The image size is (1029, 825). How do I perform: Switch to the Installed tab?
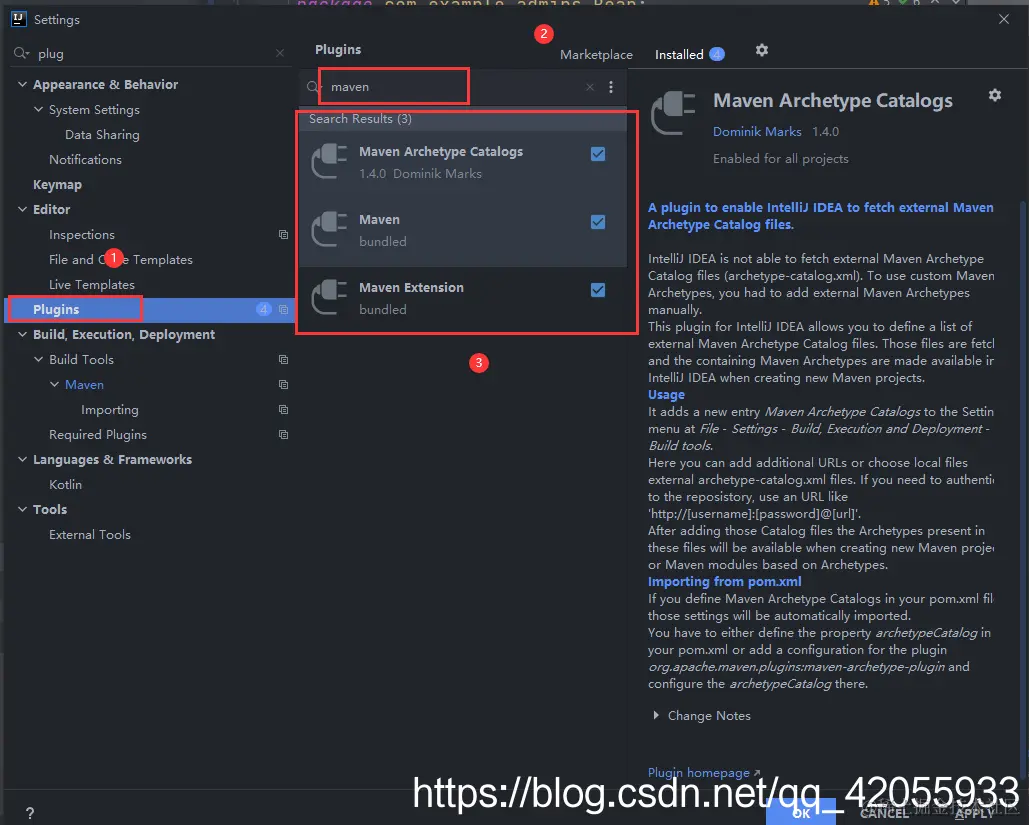[x=679, y=54]
